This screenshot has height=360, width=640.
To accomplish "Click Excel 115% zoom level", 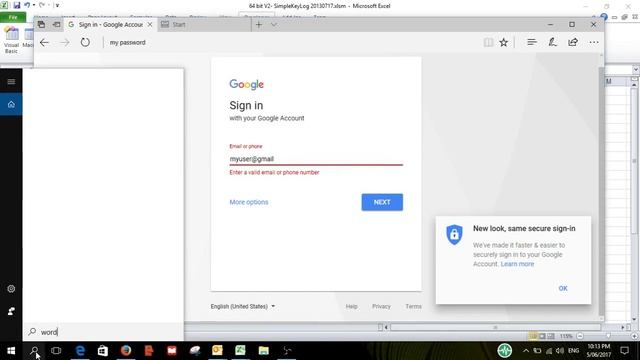I will pos(566,336).
